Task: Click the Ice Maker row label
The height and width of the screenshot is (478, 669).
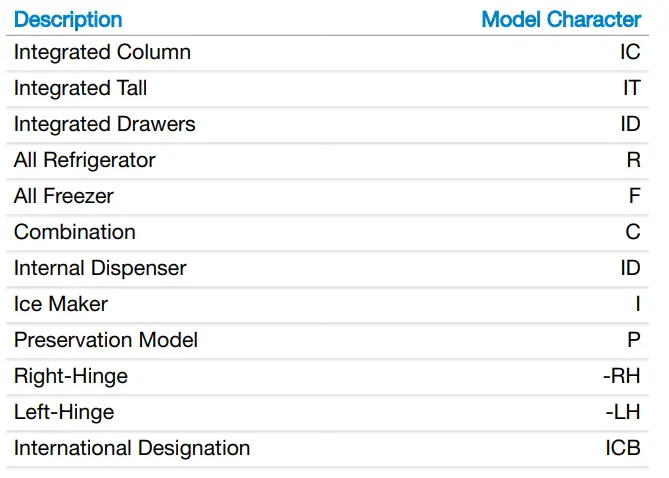Action: [x=60, y=304]
